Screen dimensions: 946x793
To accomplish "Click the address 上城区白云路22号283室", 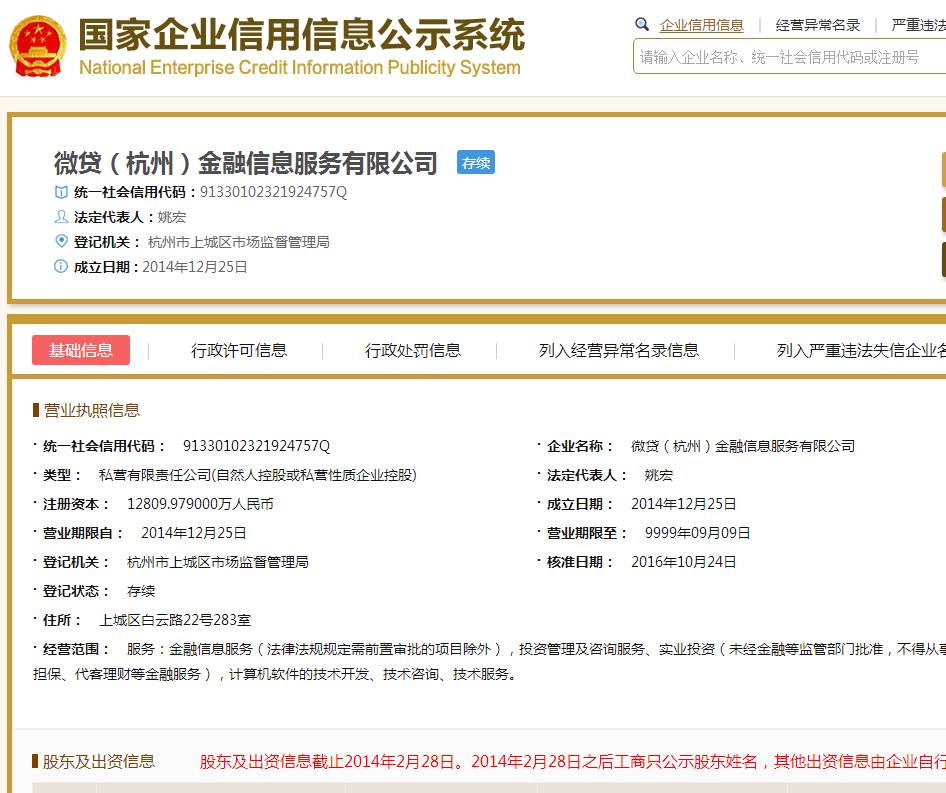I will coord(175,620).
